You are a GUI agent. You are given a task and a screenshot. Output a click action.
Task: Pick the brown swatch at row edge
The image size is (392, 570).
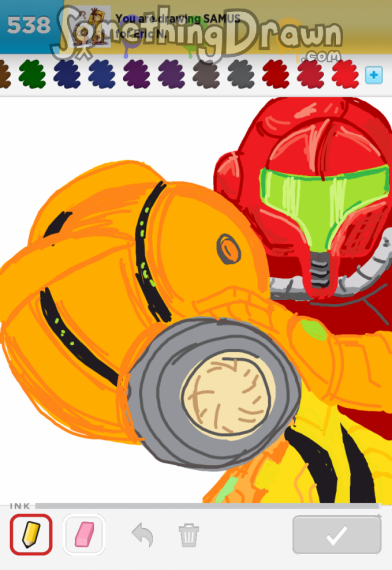(5, 74)
